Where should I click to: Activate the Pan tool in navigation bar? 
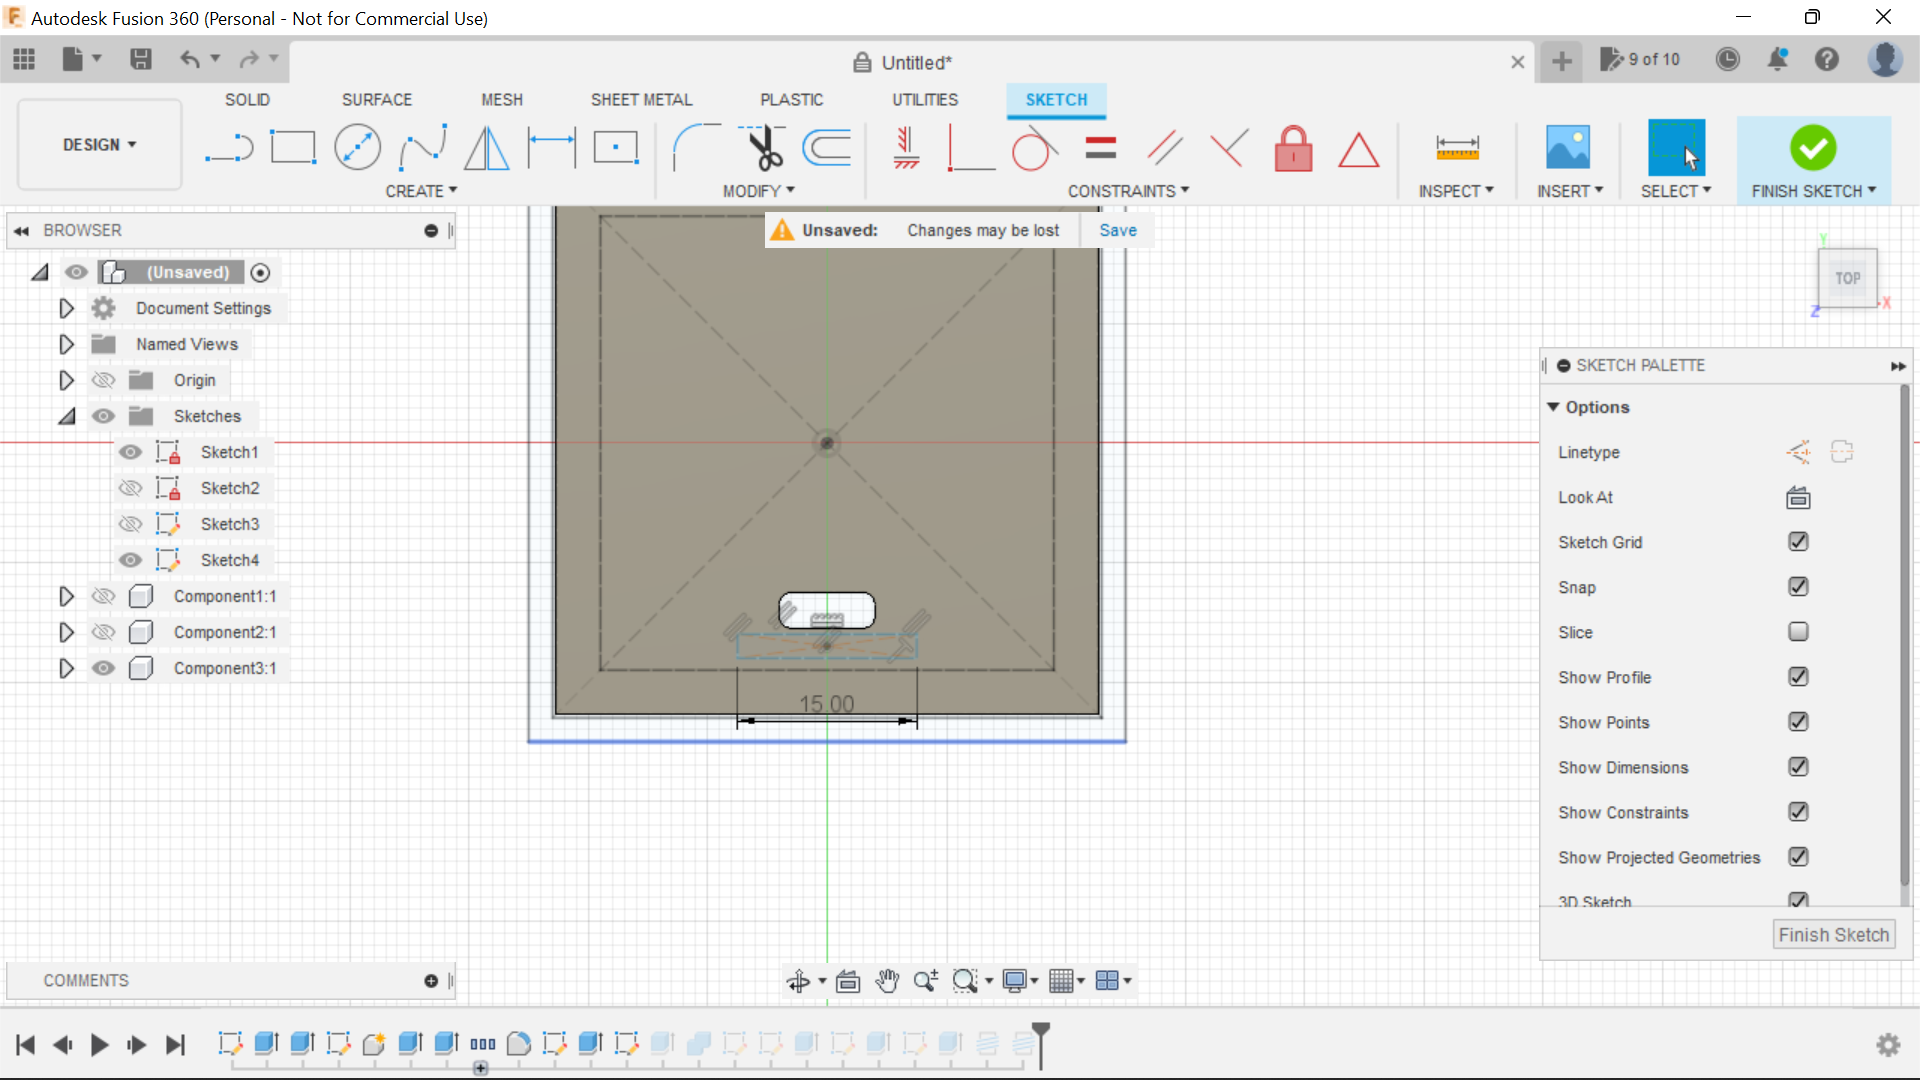[x=888, y=981]
